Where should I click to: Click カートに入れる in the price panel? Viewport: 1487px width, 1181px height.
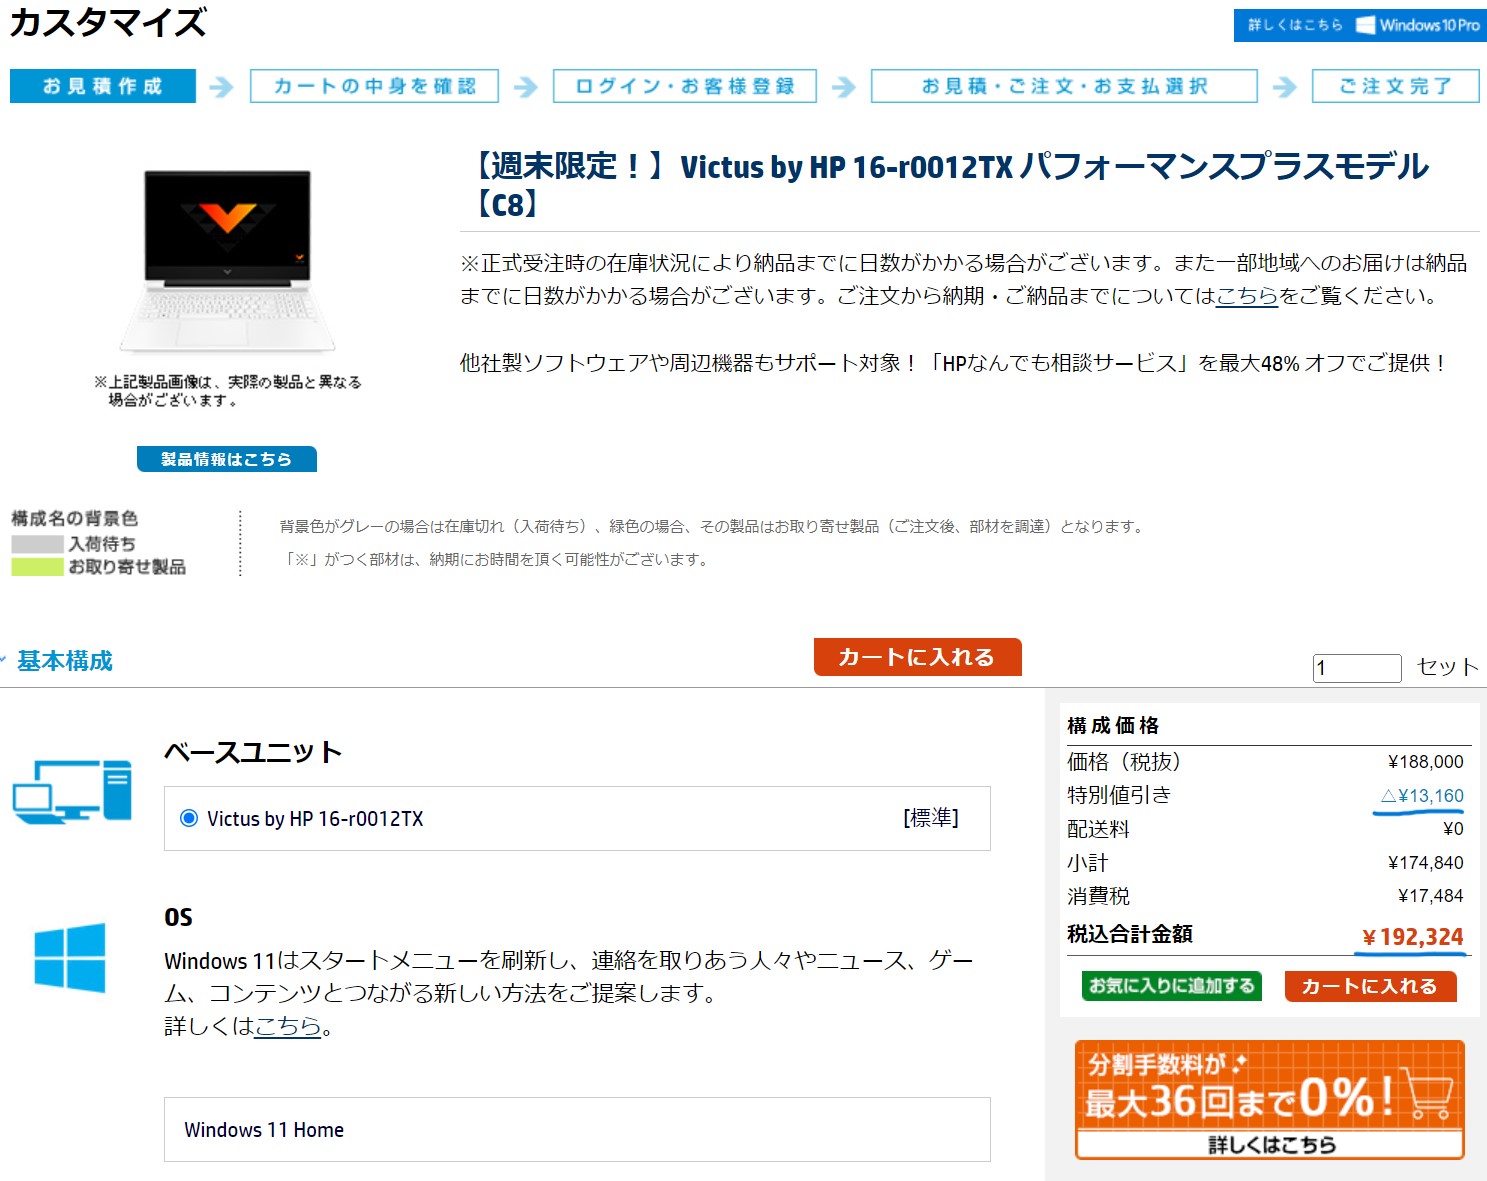(x=1370, y=986)
